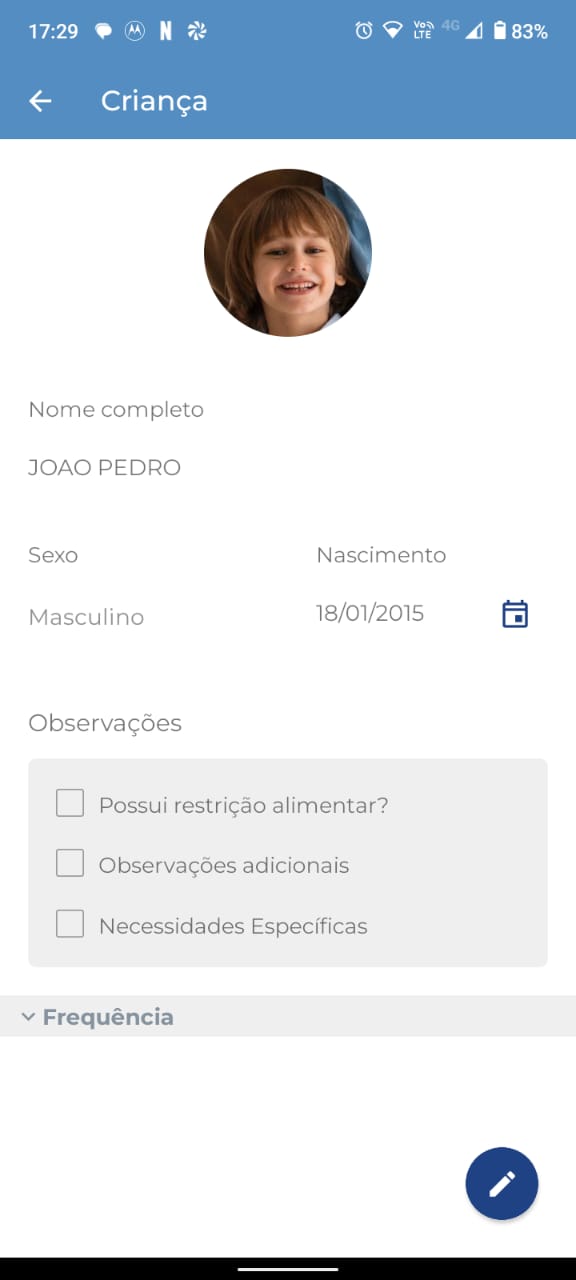Tap the back arrow icon
Image resolution: width=576 pixels, height=1280 pixels.
(x=40, y=101)
